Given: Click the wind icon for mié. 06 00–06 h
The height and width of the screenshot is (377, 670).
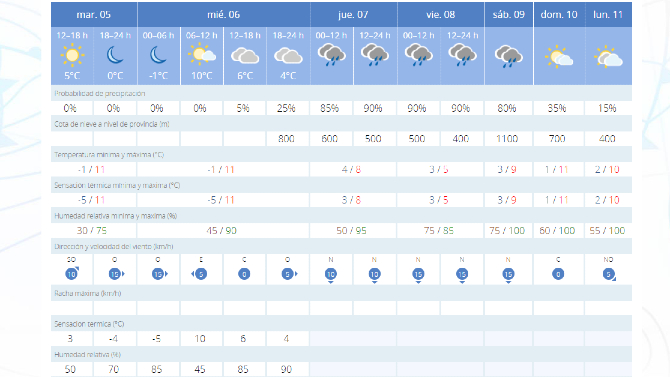Looking at the screenshot, I should click(x=159, y=274).
